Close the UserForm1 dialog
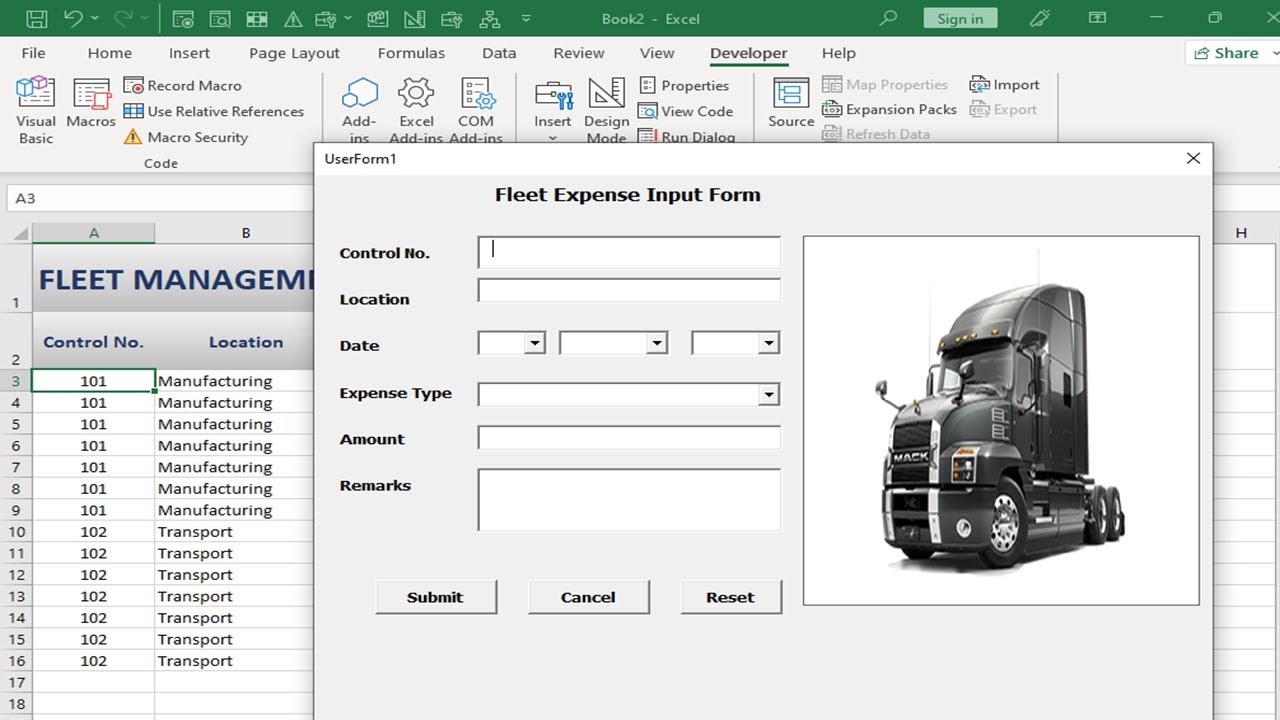The width and height of the screenshot is (1280, 720). click(x=1193, y=158)
